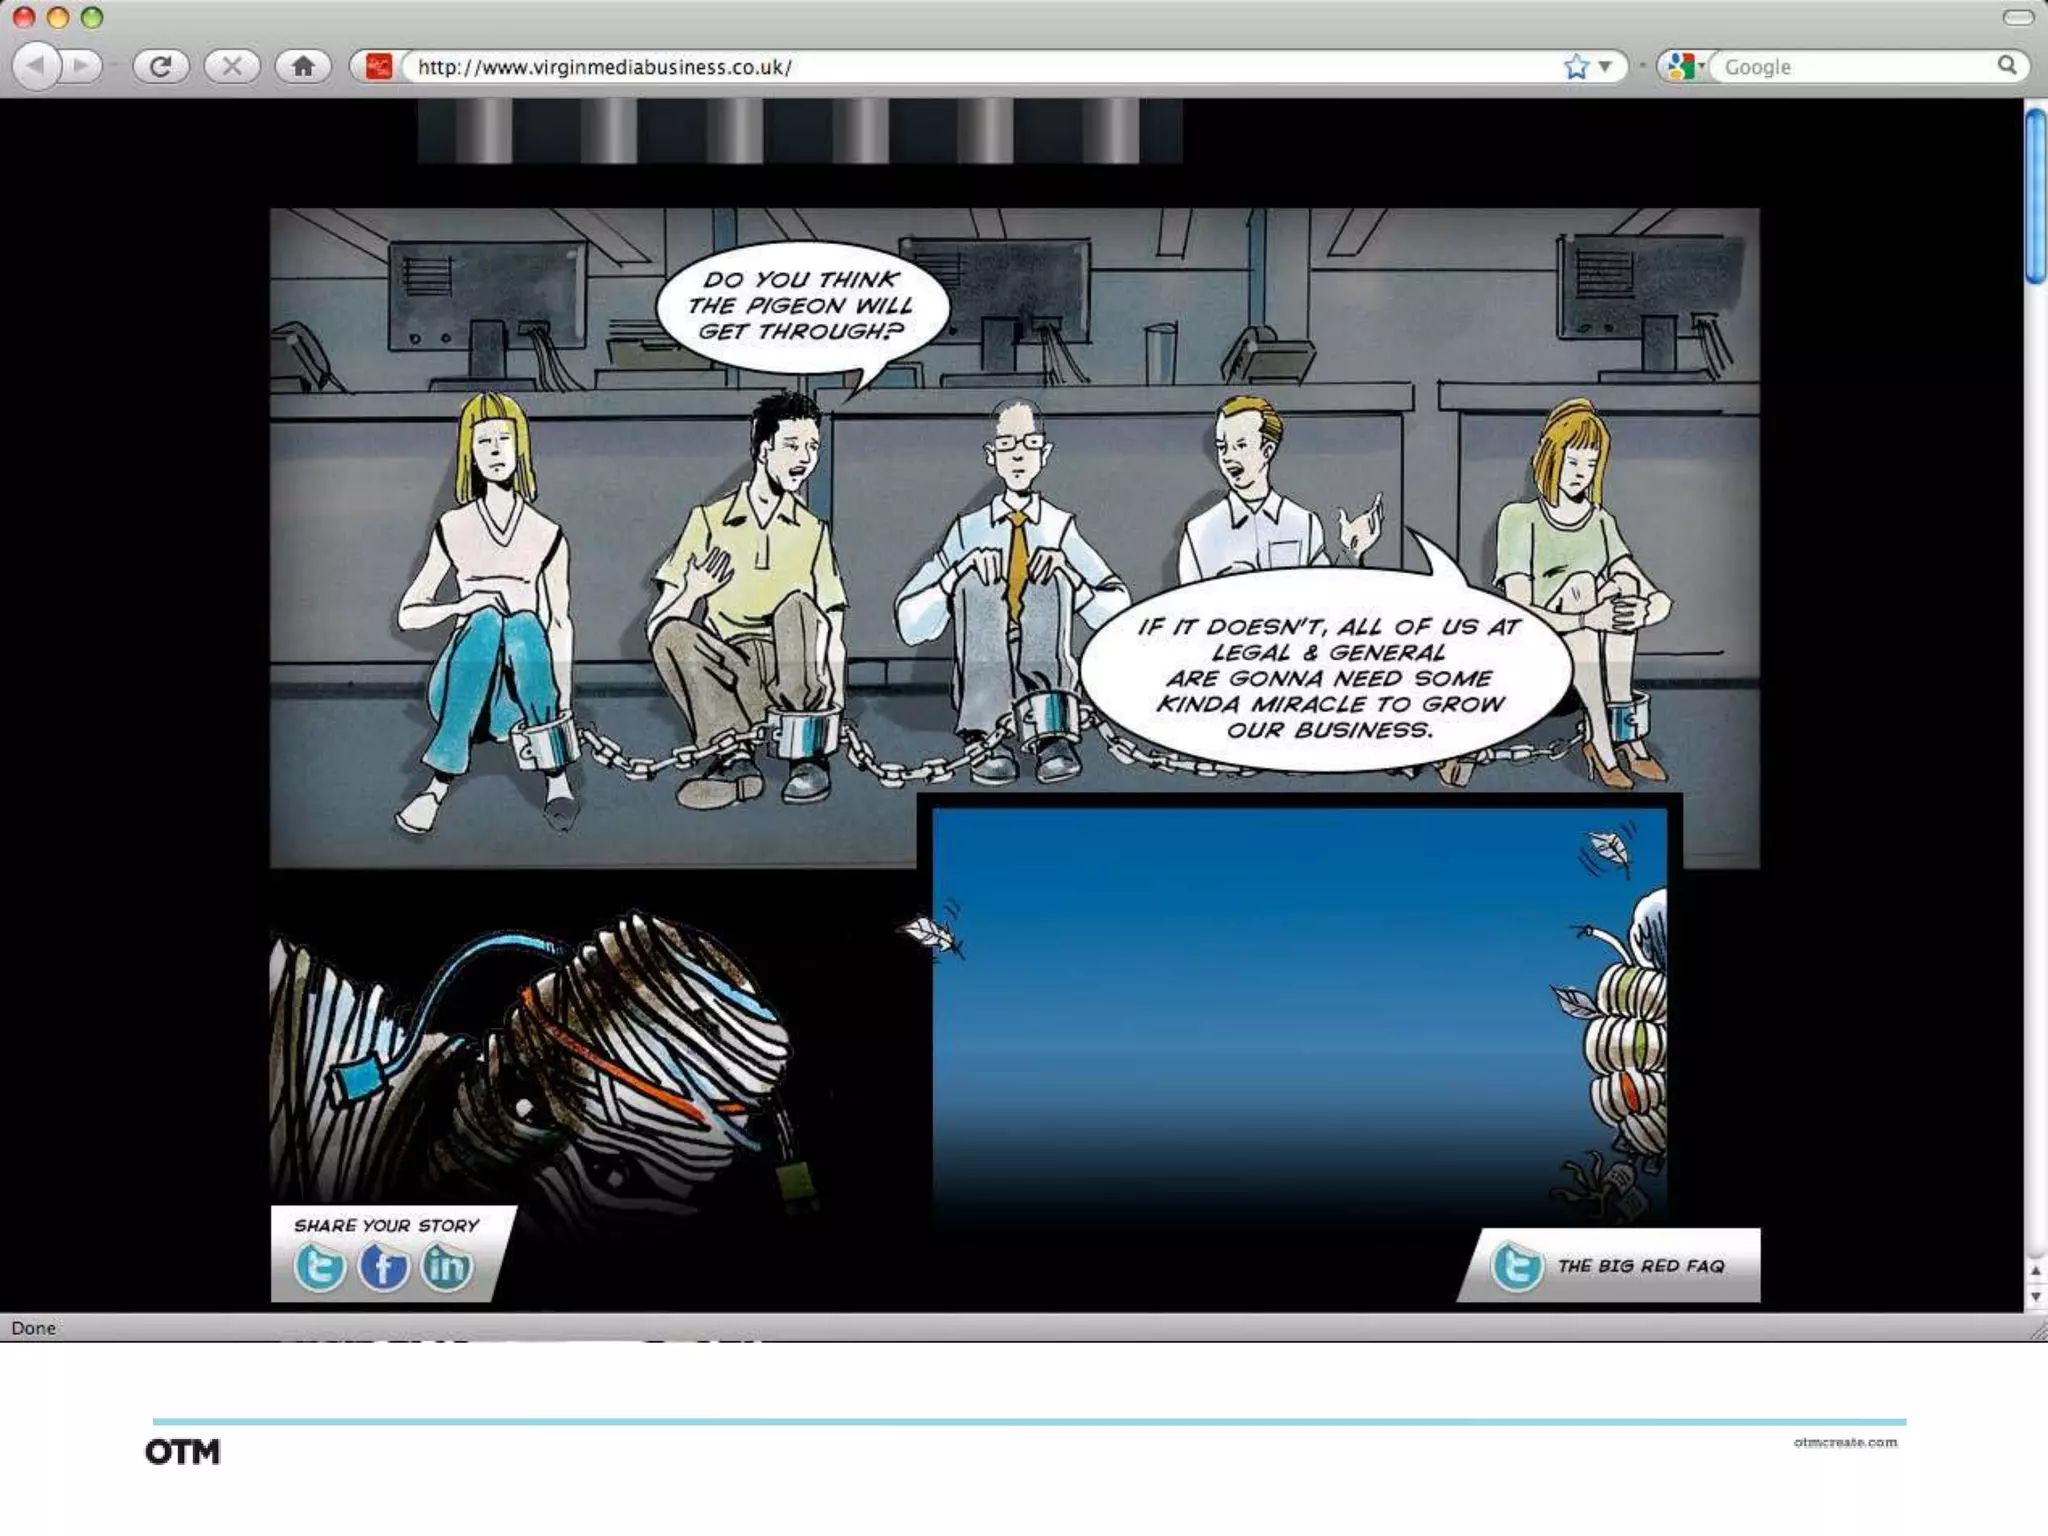Click the browser Back arrow button
Image resolution: width=2048 pixels, height=1536 pixels.
coord(37,67)
